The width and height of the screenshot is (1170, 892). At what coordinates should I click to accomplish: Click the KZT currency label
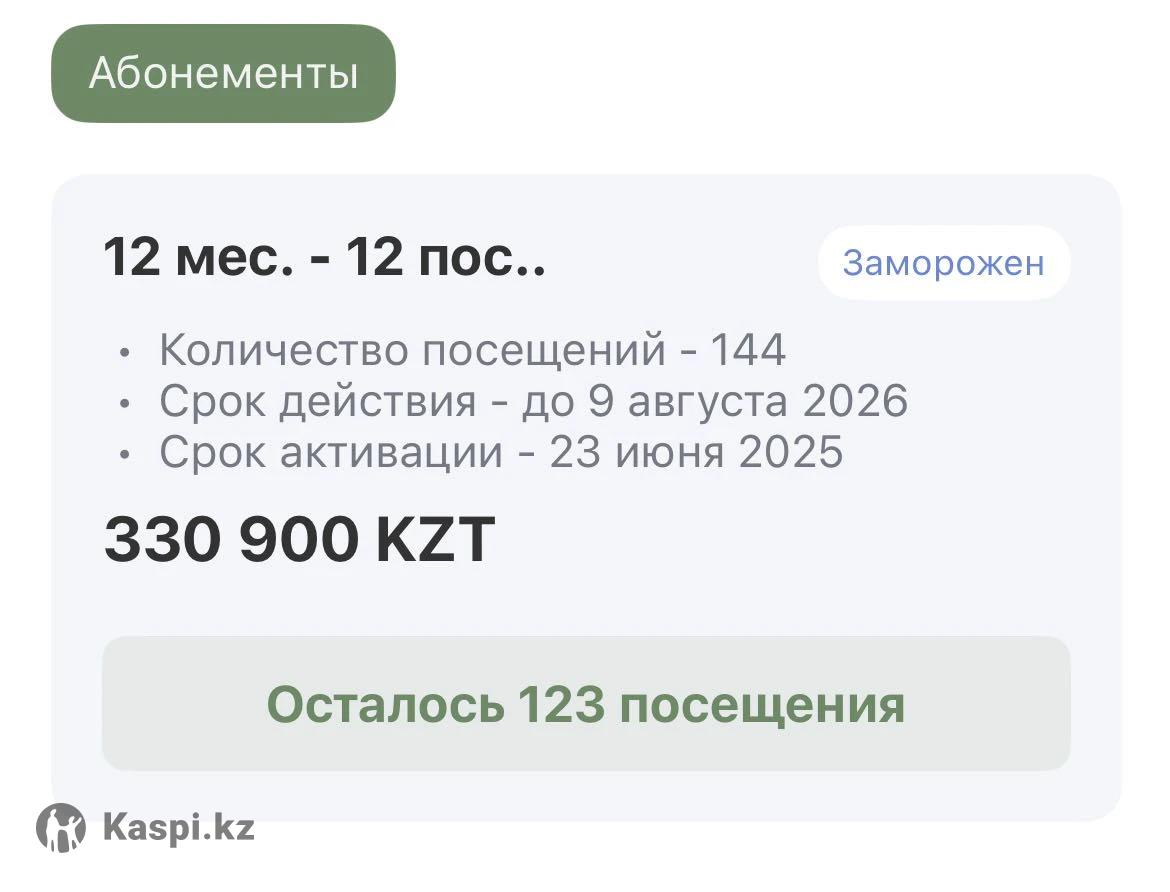[x=435, y=541]
